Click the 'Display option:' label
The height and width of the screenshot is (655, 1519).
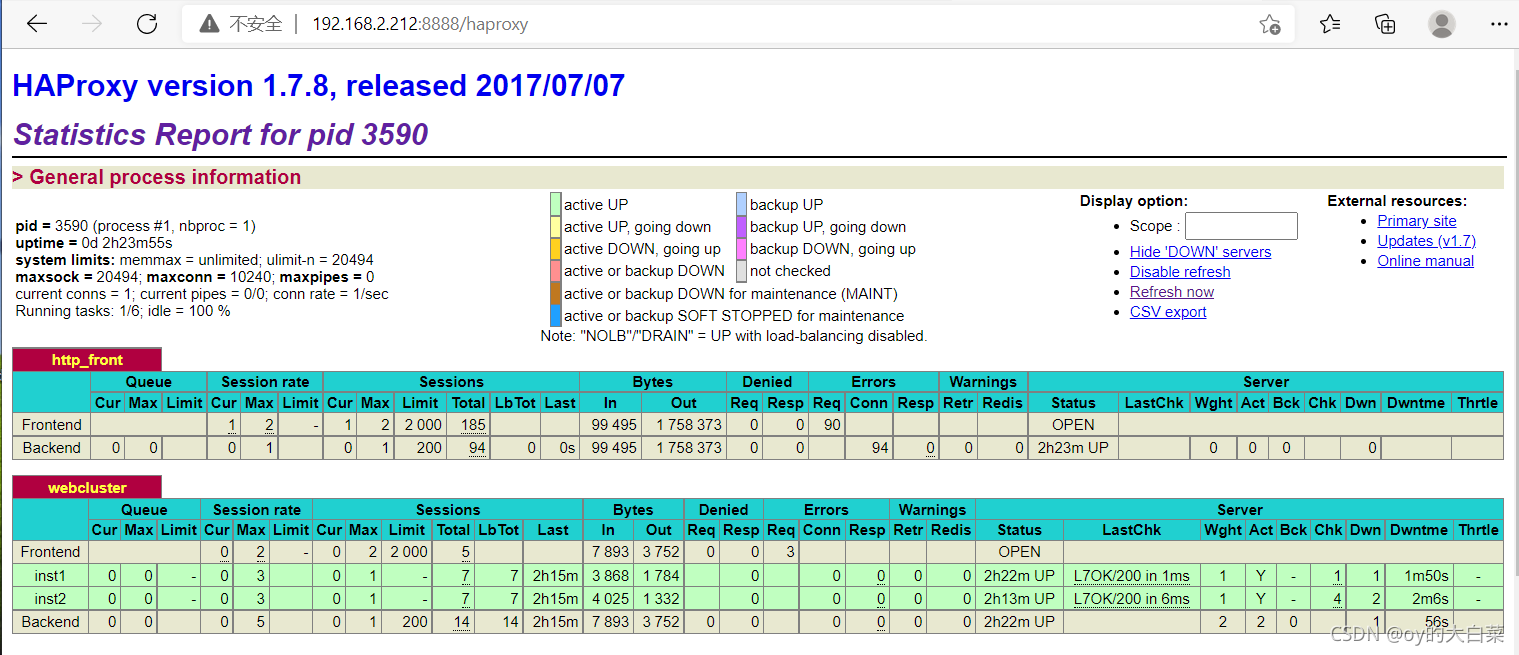[1134, 201]
